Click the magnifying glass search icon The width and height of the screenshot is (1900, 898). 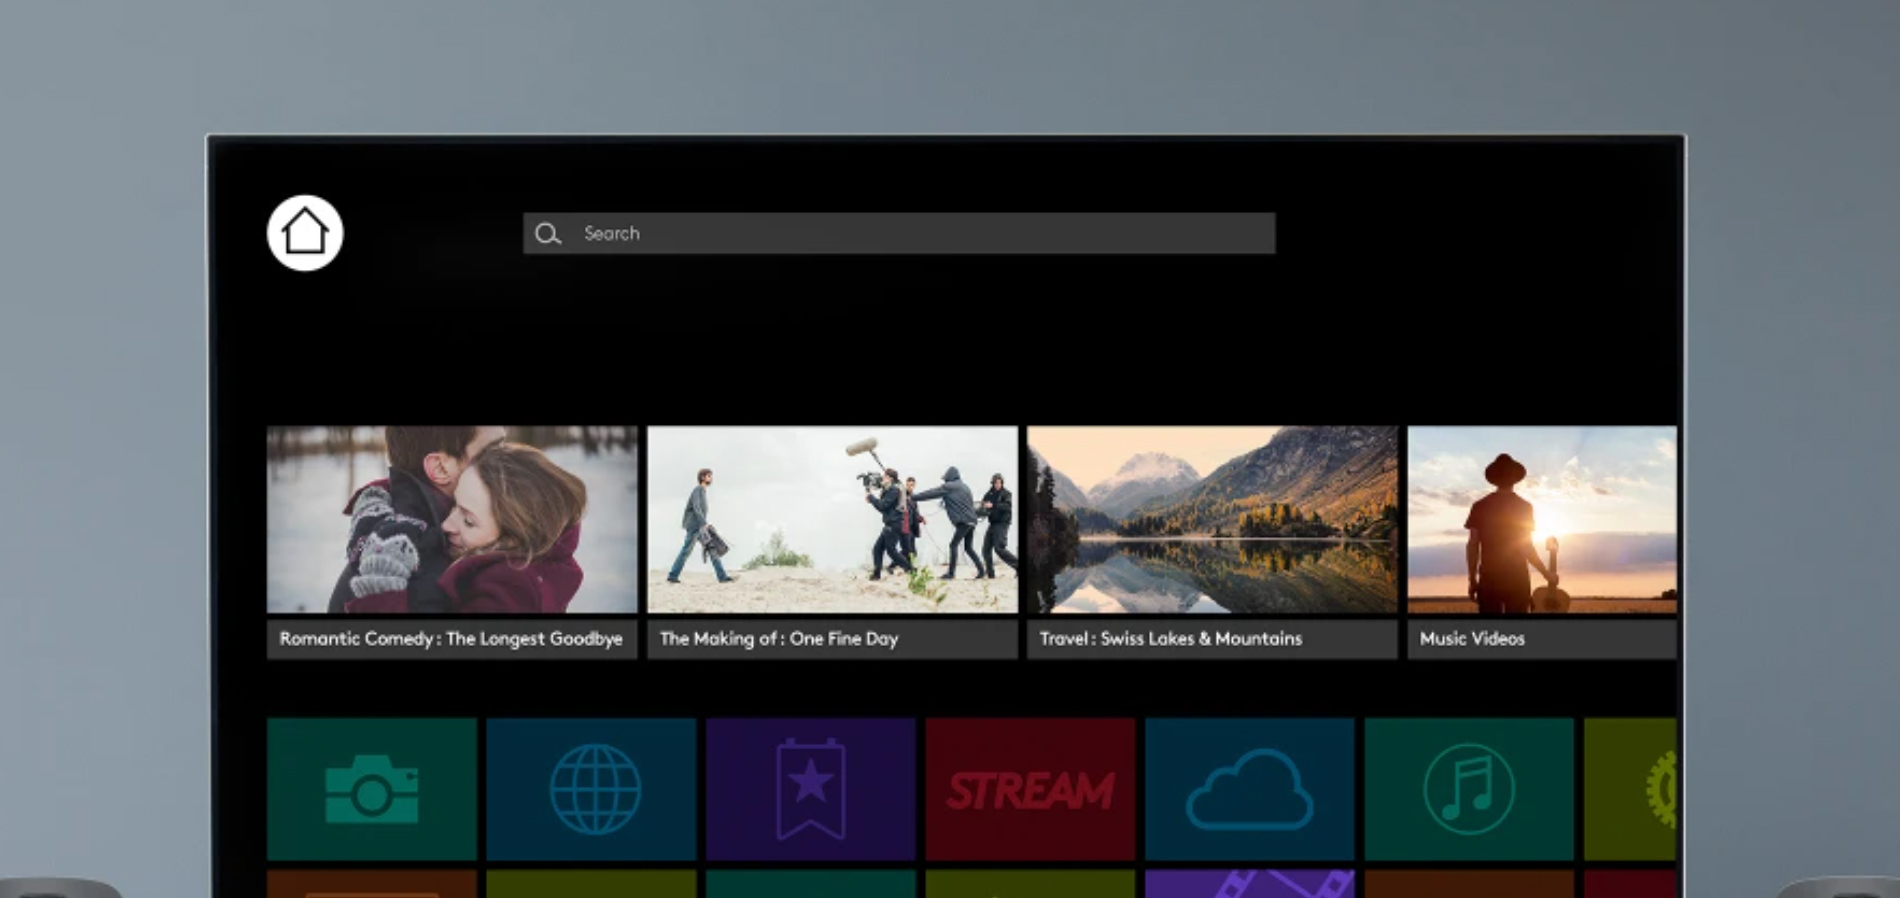click(547, 234)
